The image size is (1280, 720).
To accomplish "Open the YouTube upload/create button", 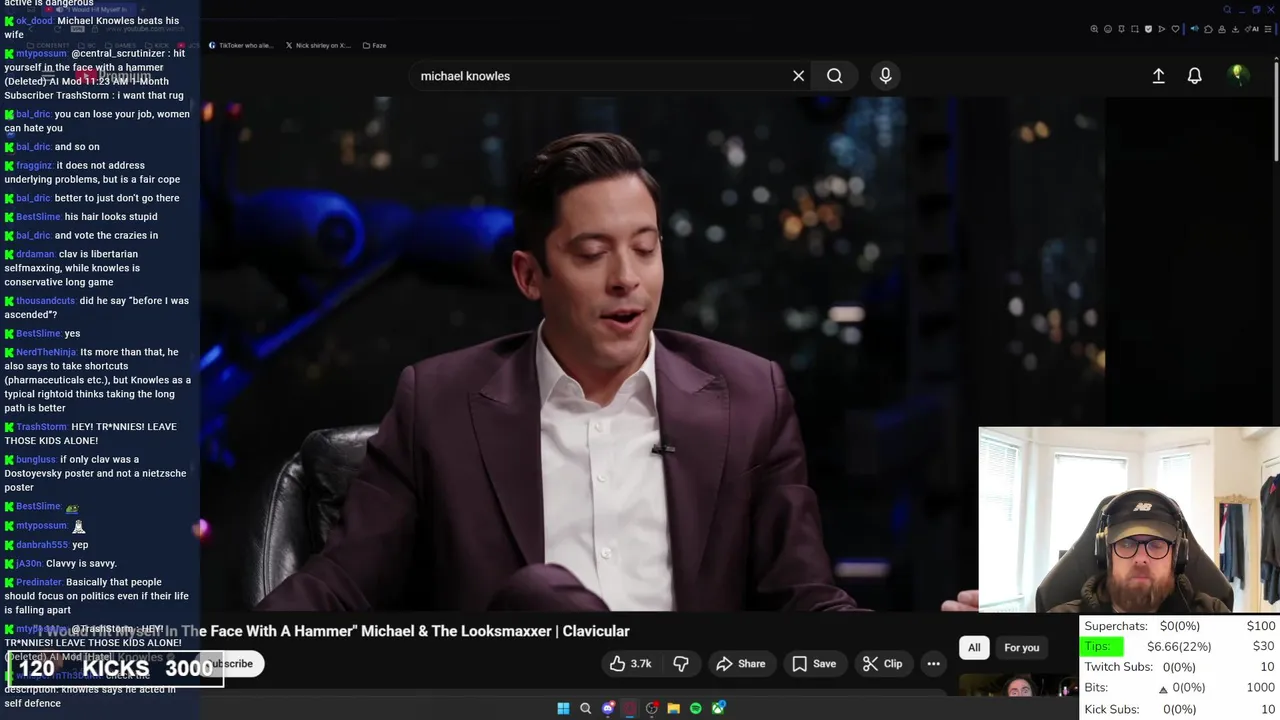I will point(1158,76).
